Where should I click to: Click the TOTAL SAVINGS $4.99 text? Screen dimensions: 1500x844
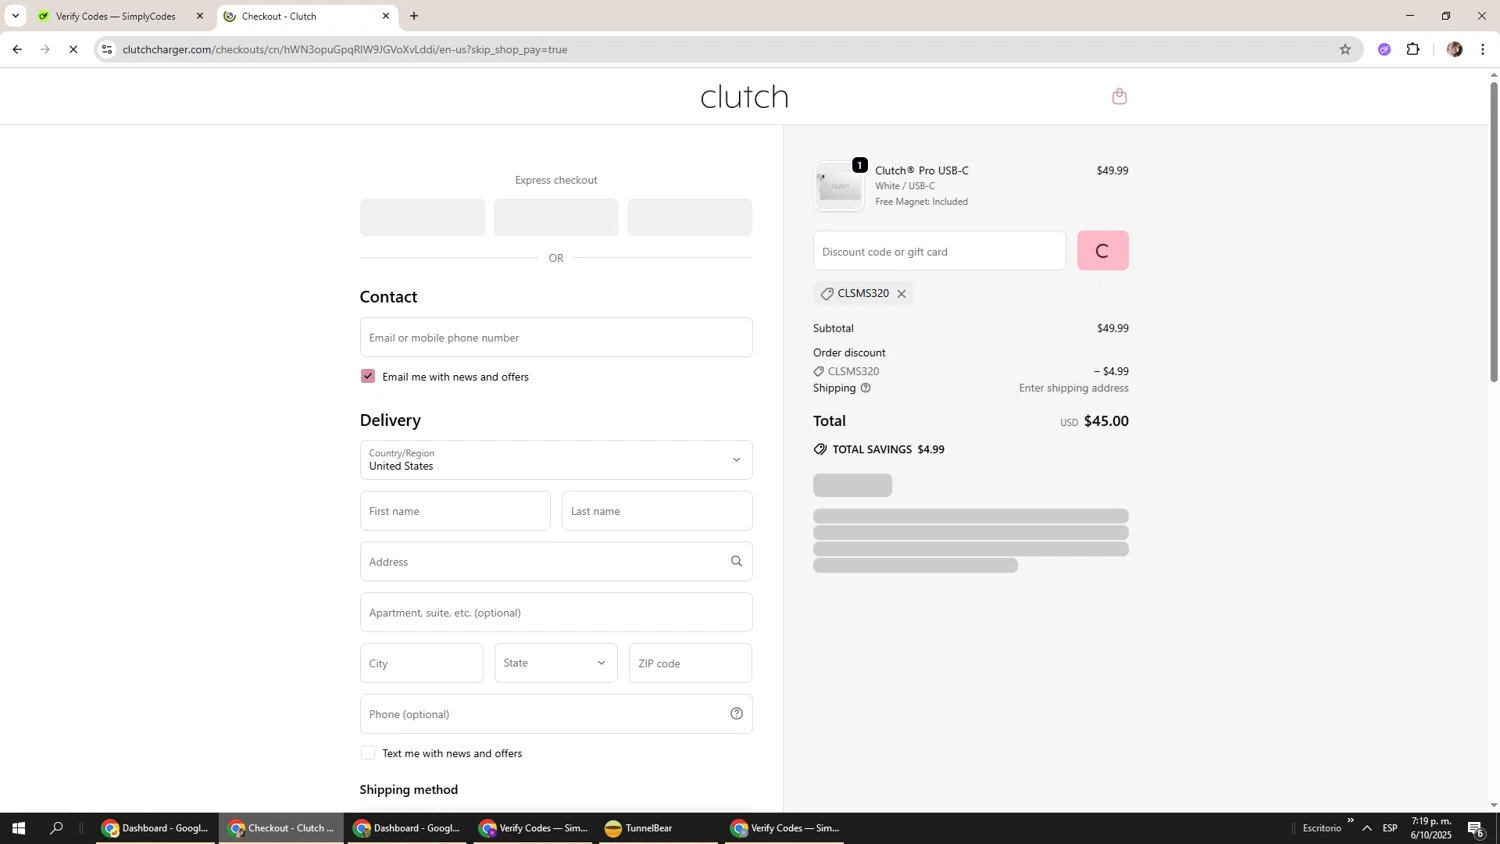pos(888,450)
